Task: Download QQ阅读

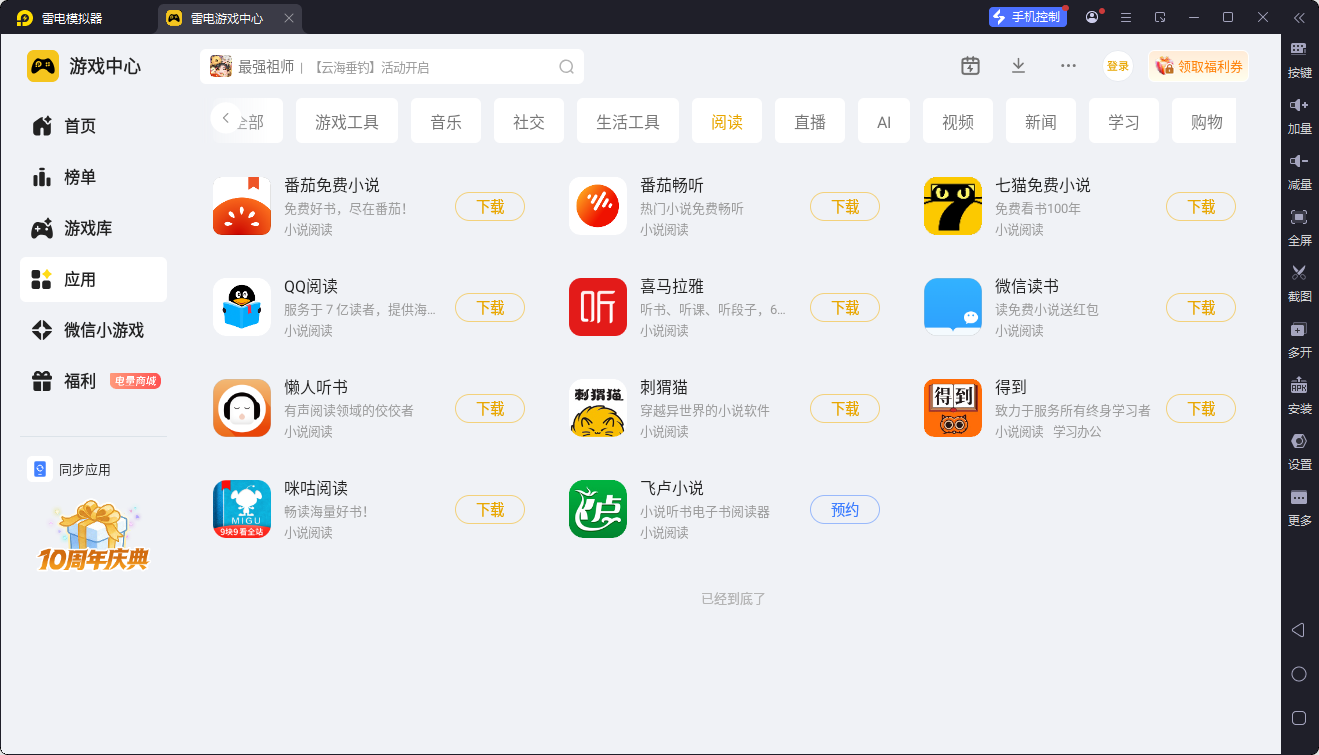Action: pyautogui.click(x=490, y=308)
